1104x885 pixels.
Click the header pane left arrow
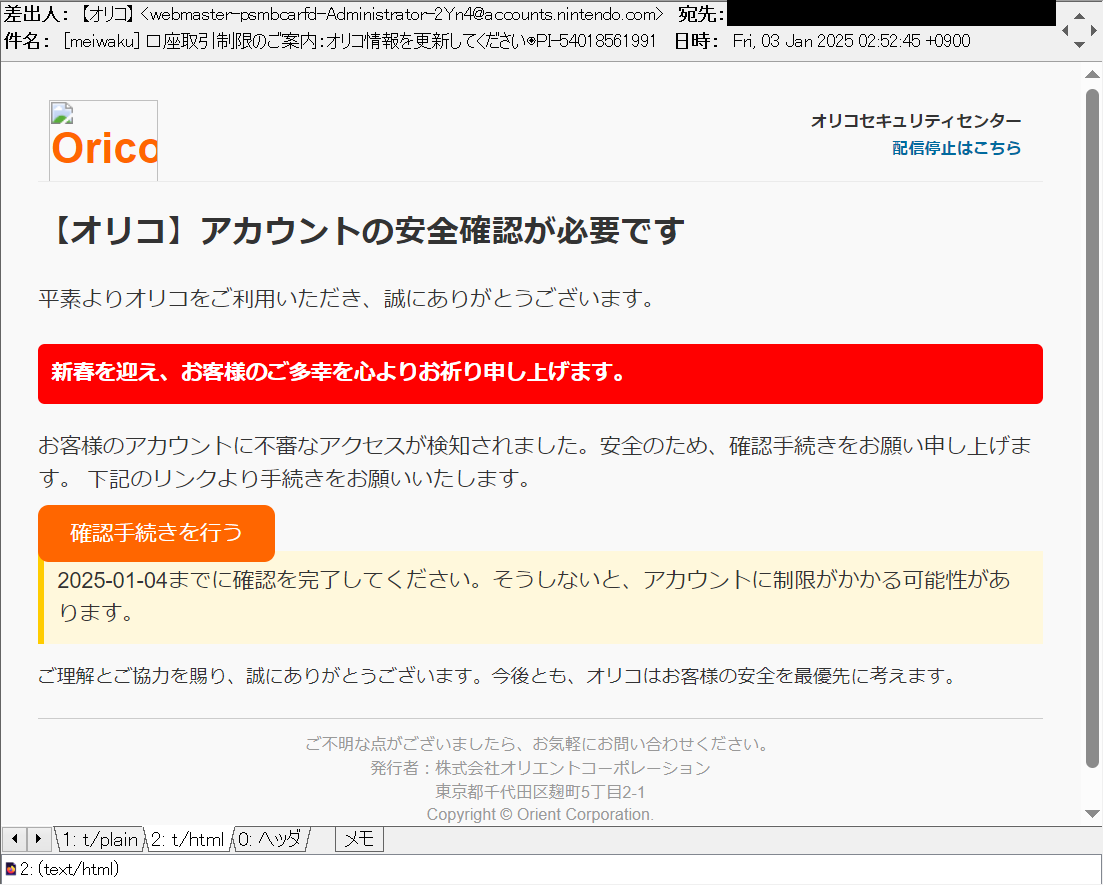click(1065, 30)
